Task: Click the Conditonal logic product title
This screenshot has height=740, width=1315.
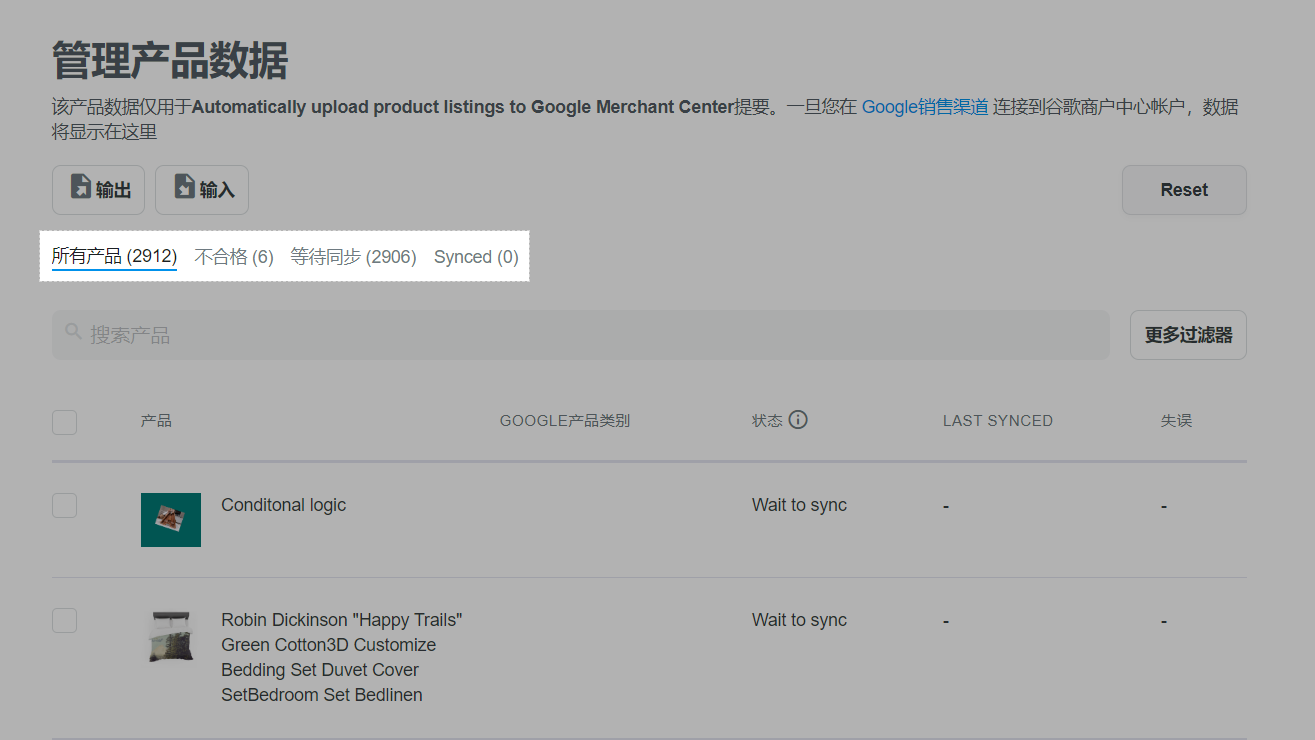Action: [x=283, y=505]
